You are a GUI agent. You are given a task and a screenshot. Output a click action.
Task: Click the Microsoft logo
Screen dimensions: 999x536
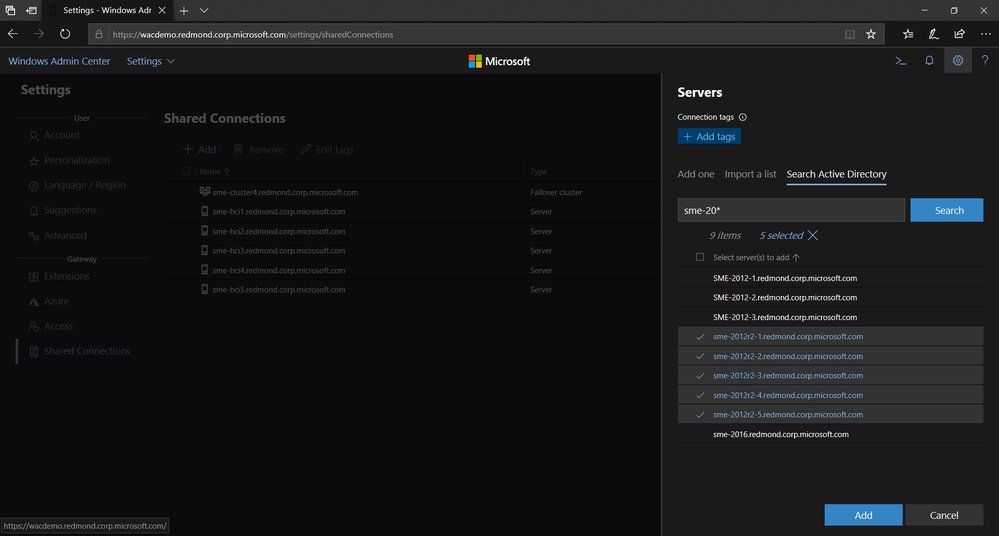click(499, 61)
